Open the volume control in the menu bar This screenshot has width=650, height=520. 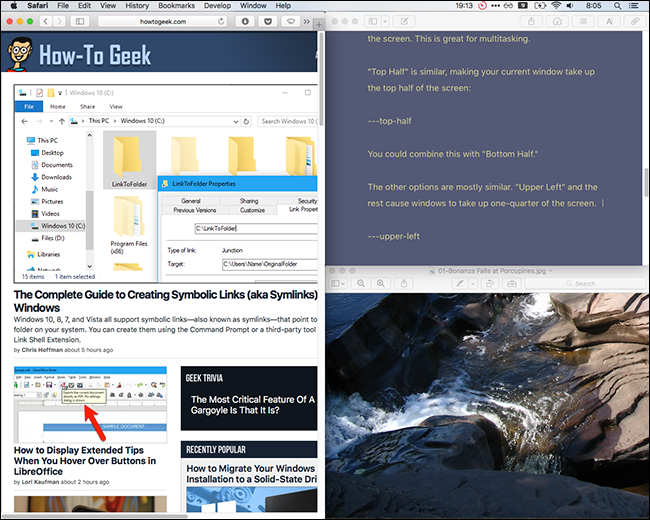pos(570,6)
